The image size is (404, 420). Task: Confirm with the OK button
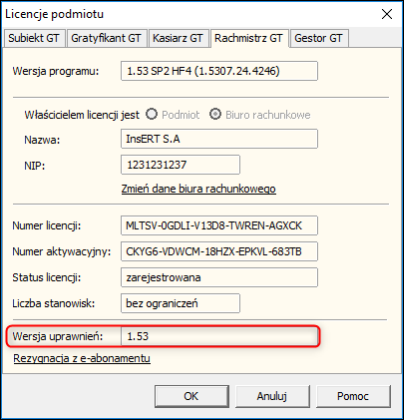click(192, 396)
